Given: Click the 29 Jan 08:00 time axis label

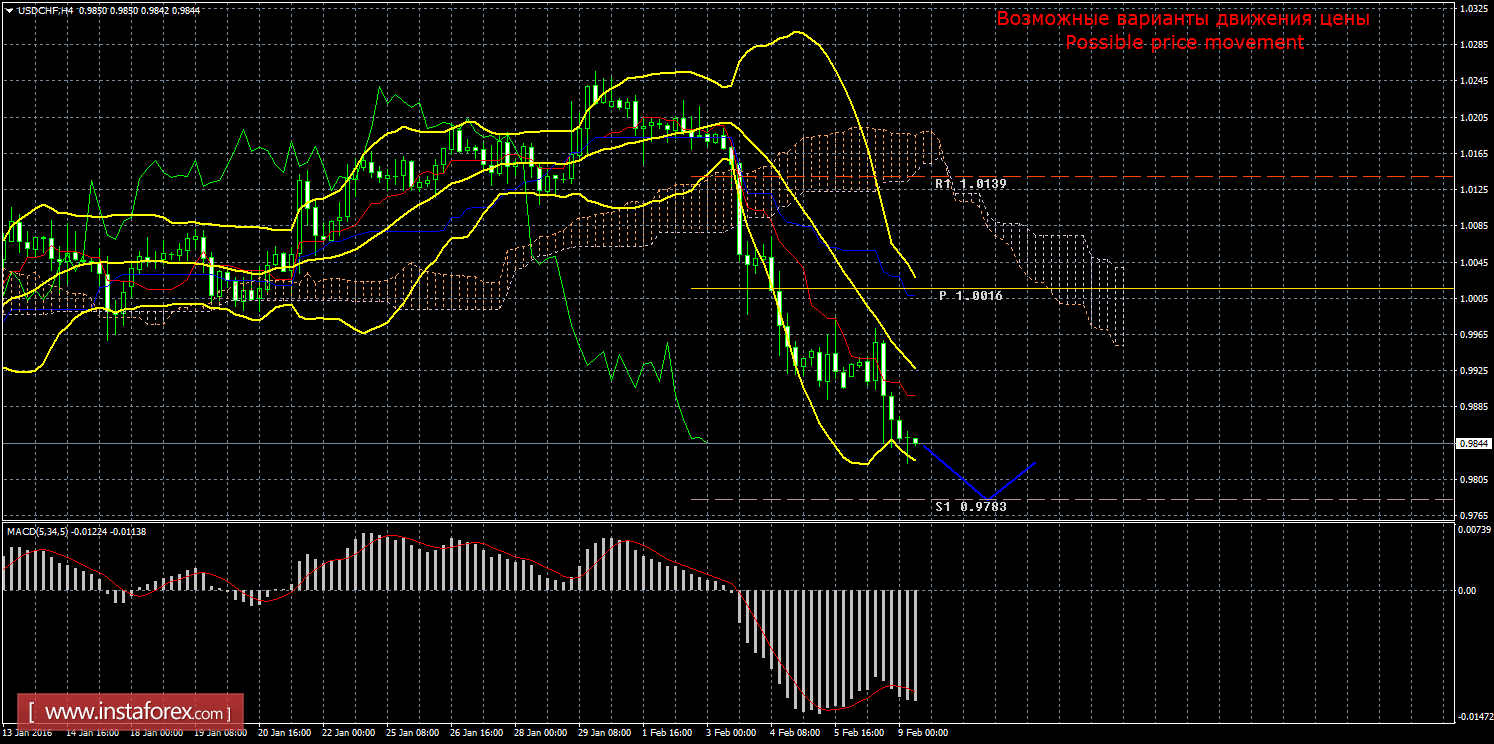Looking at the screenshot, I should (602, 732).
